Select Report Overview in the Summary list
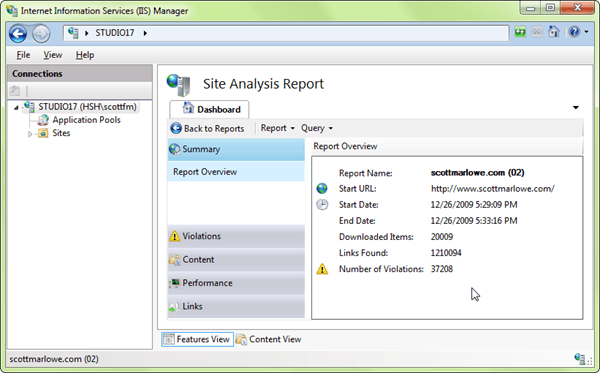The width and height of the screenshot is (600, 373). coord(236,172)
